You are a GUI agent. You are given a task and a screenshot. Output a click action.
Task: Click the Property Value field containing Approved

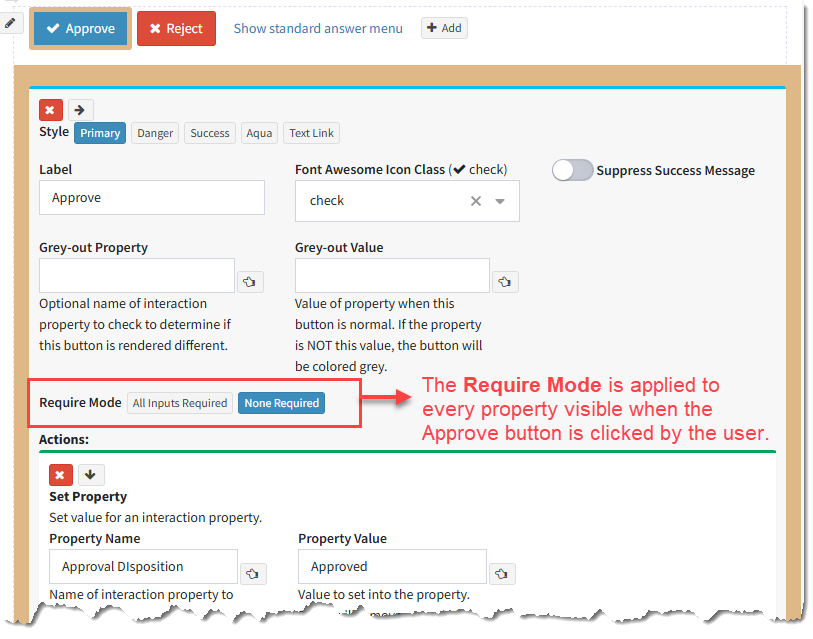tap(392, 567)
